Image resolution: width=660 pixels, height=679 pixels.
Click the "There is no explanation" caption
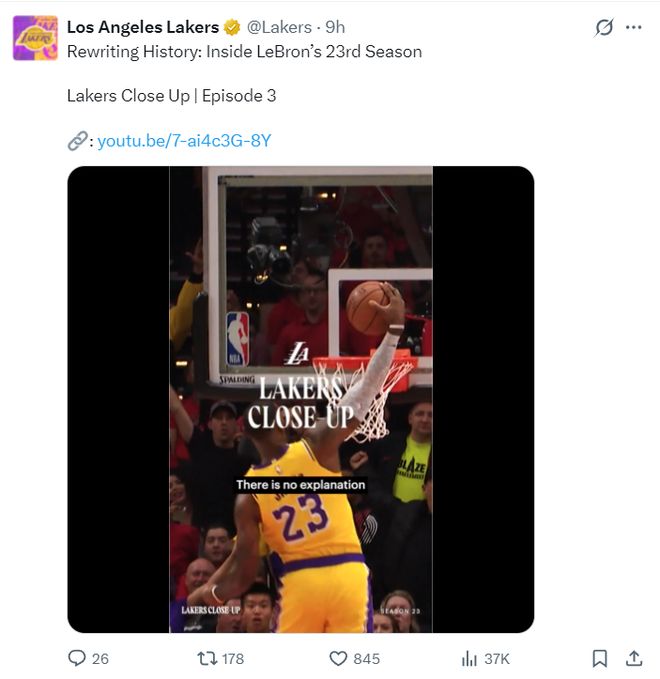300,484
